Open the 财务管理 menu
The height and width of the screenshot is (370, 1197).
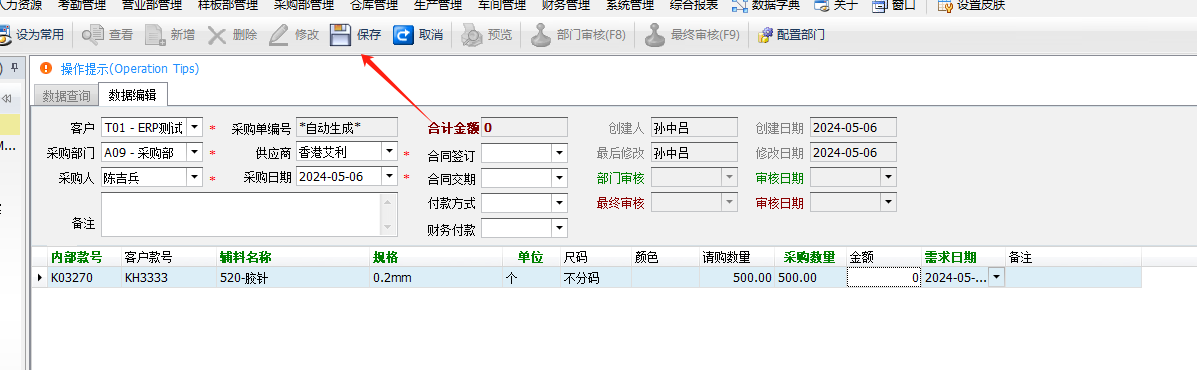tap(566, 5)
